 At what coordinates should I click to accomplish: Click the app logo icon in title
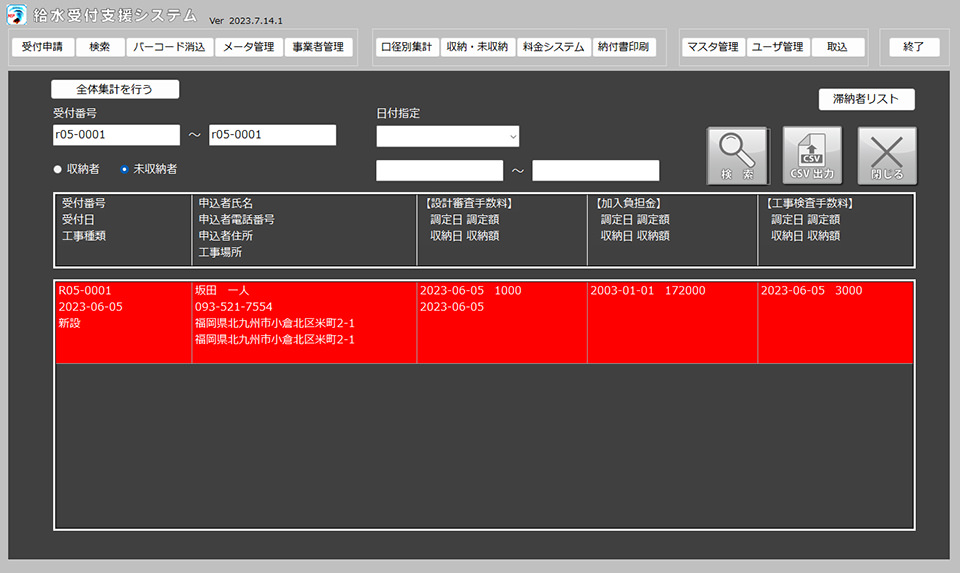[x=17, y=17]
